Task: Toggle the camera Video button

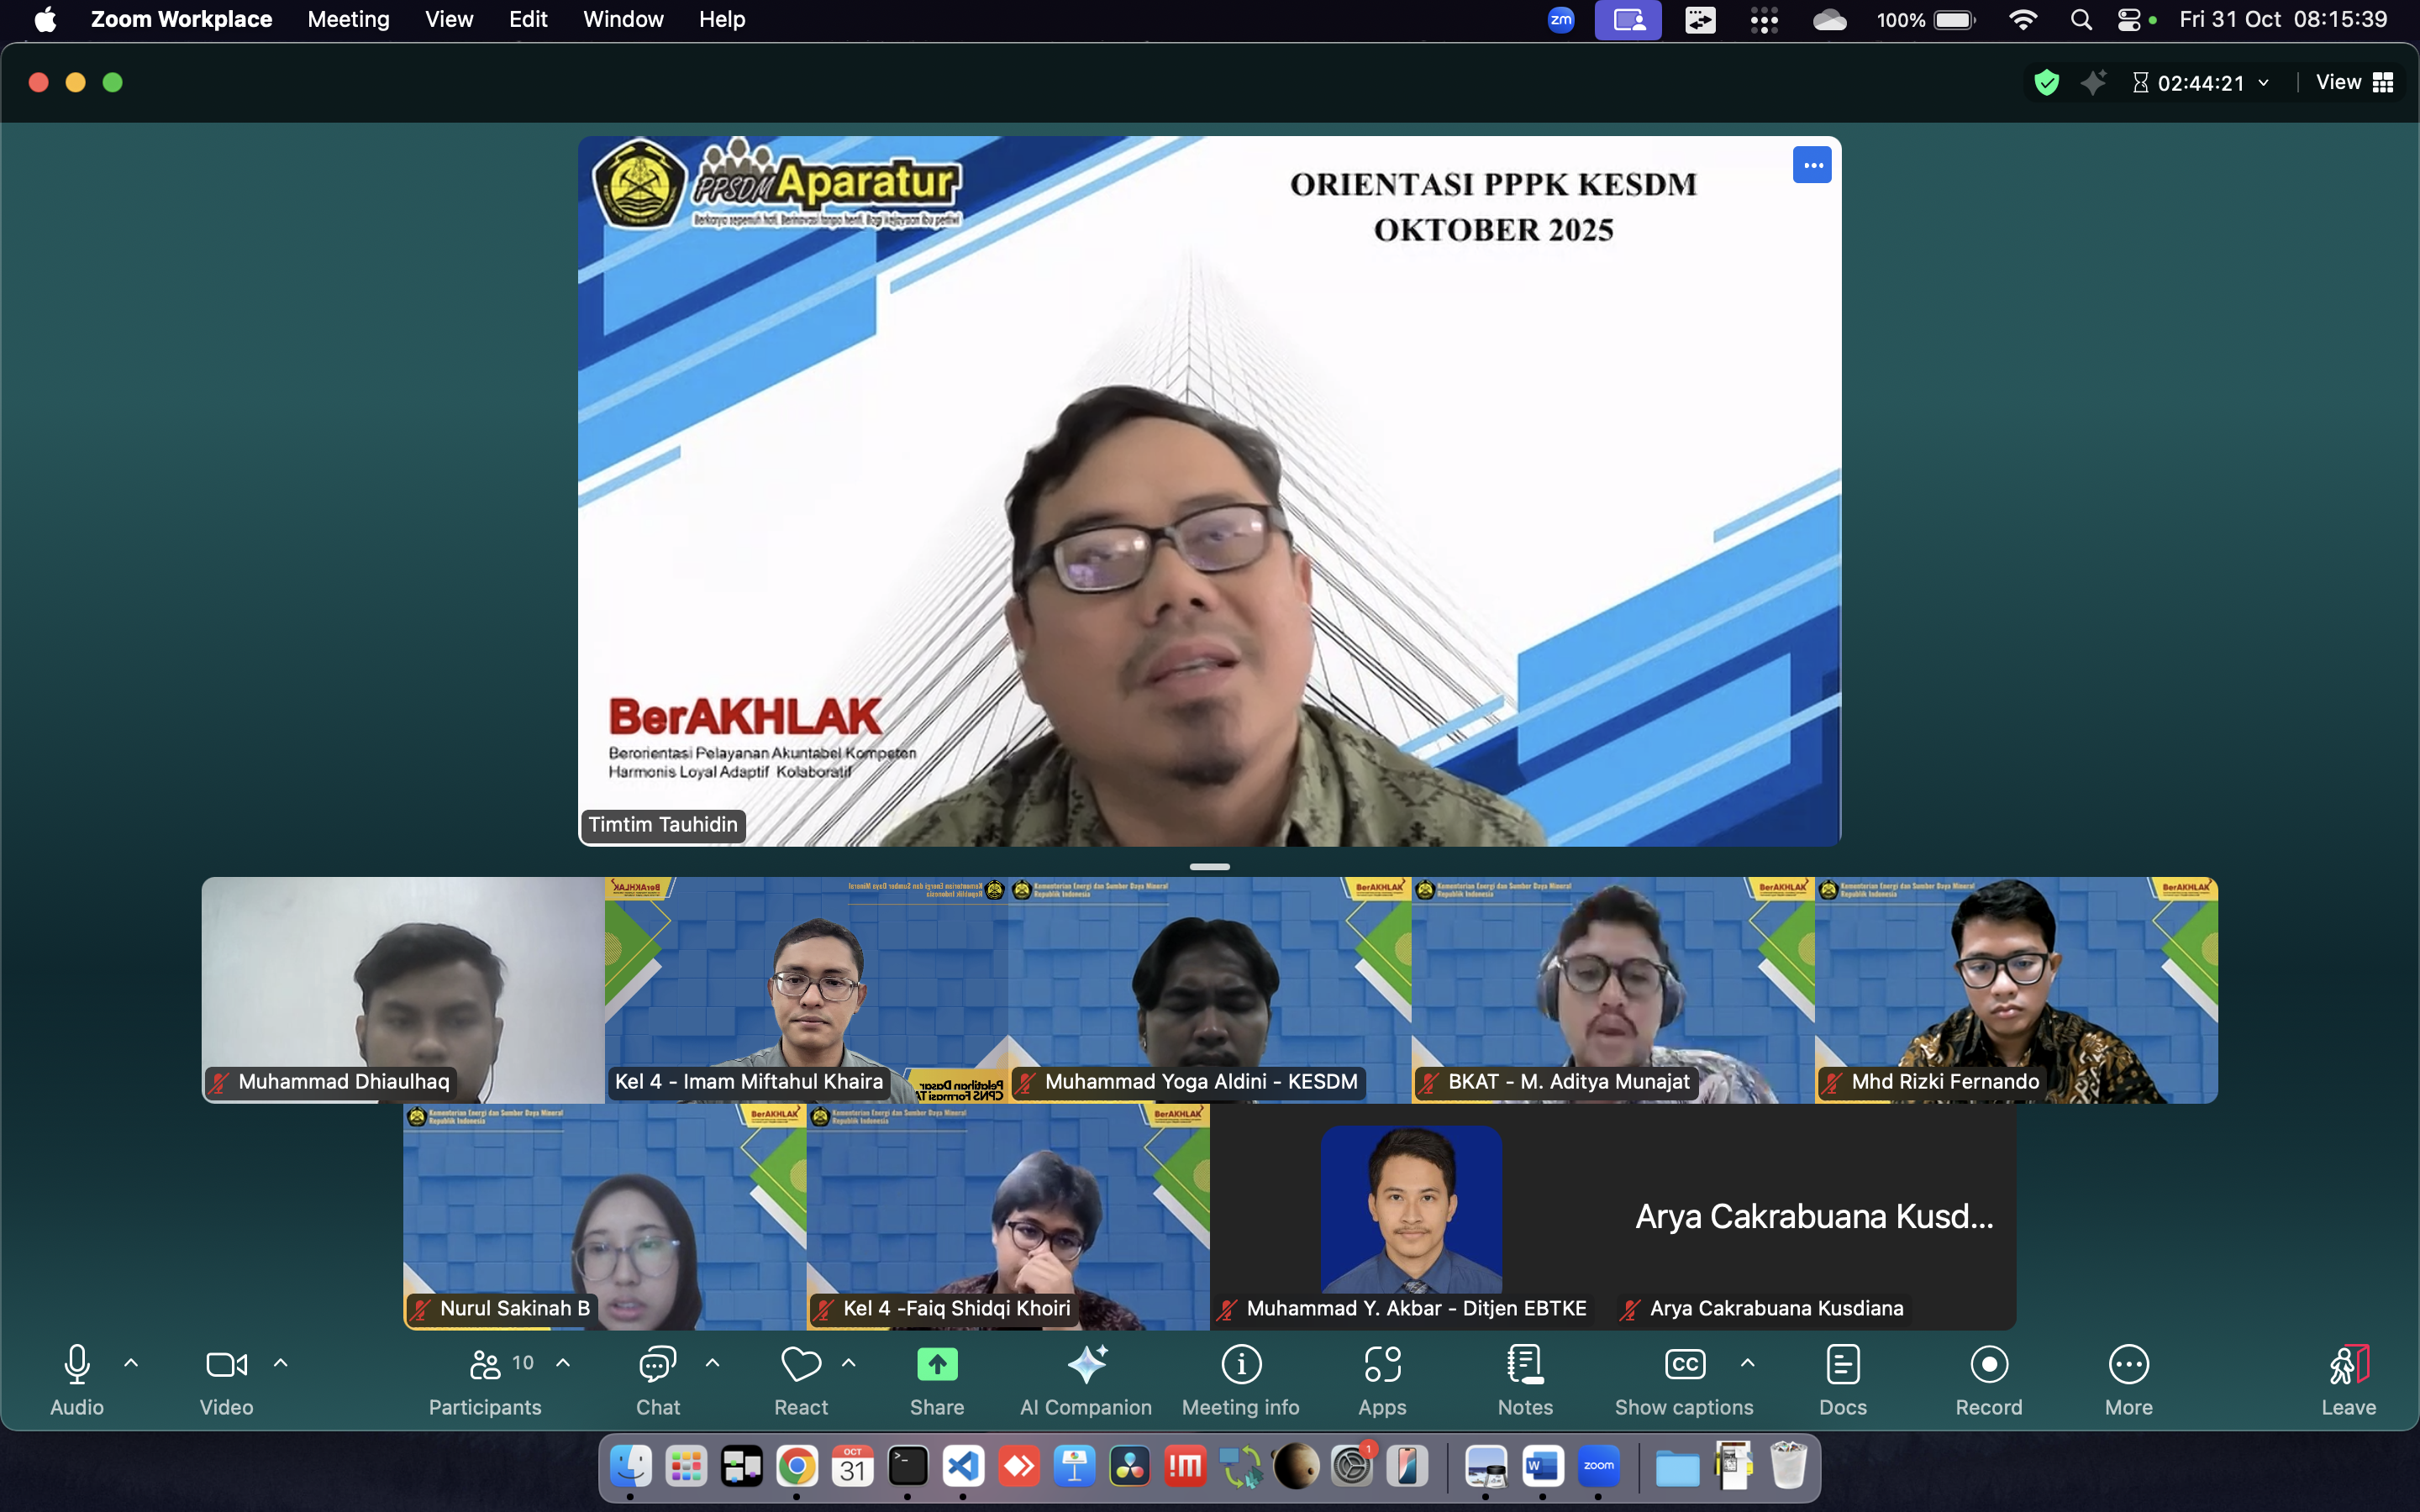Action: tap(226, 1366)
